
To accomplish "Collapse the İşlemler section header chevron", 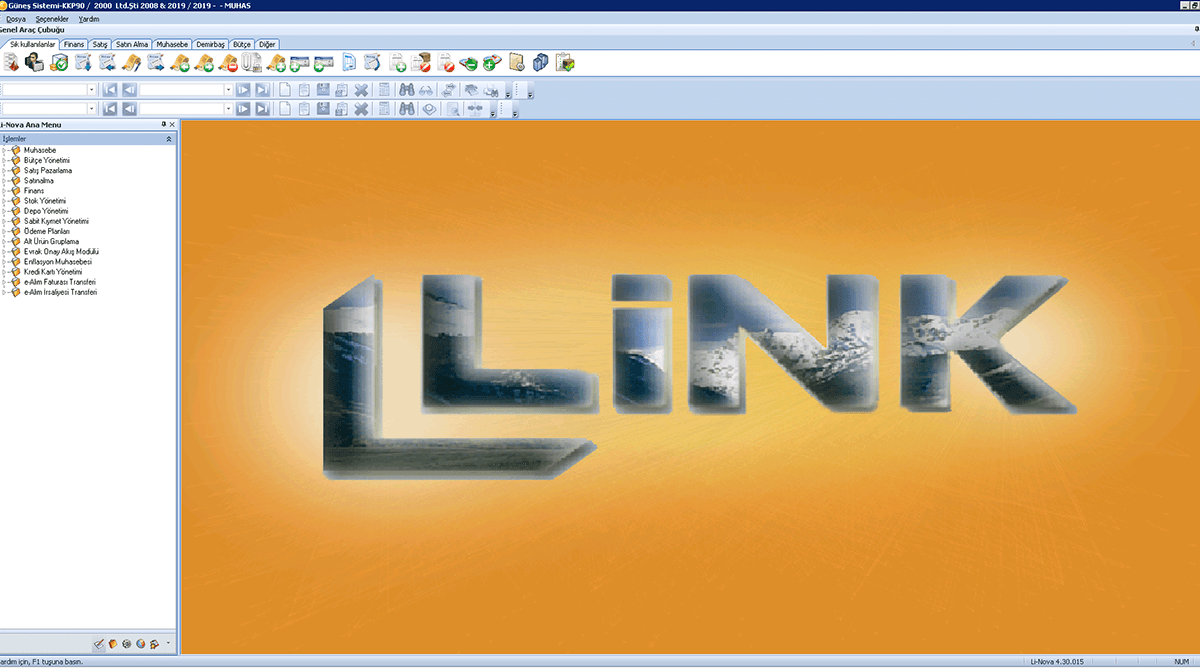I will pyautogui.click(x=169, y=139).
